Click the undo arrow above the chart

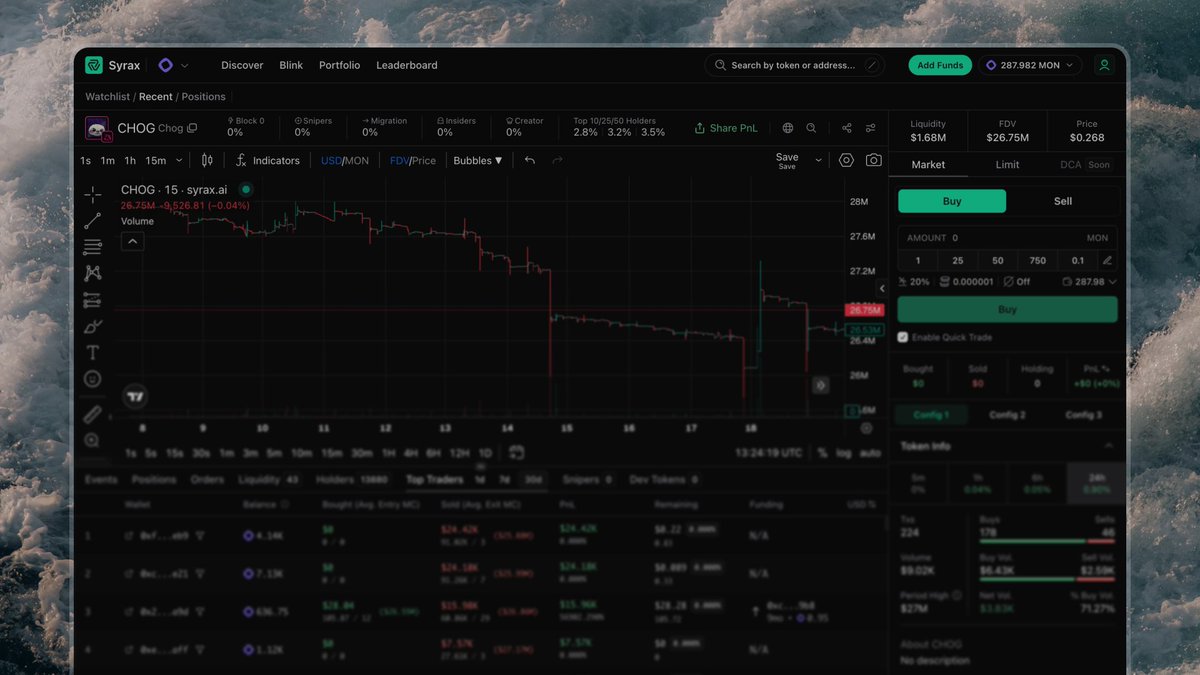coord(529,160)
